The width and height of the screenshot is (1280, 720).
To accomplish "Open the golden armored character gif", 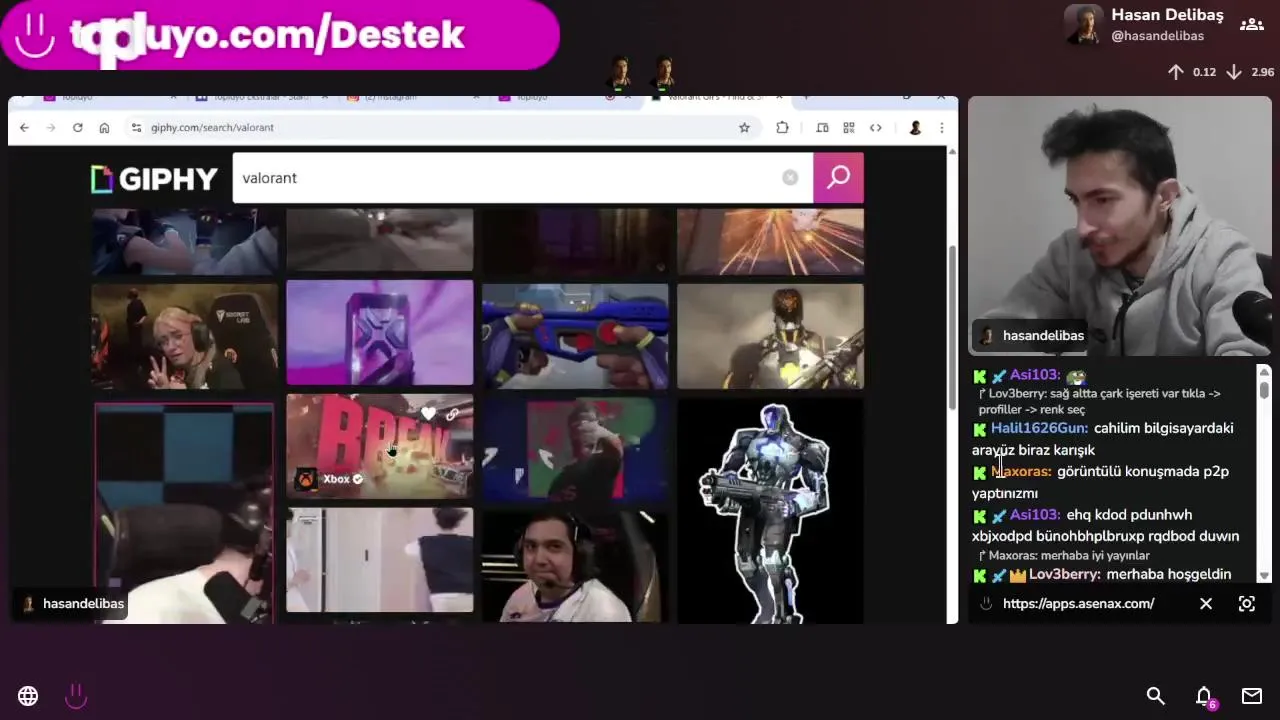I will [770, 335].
